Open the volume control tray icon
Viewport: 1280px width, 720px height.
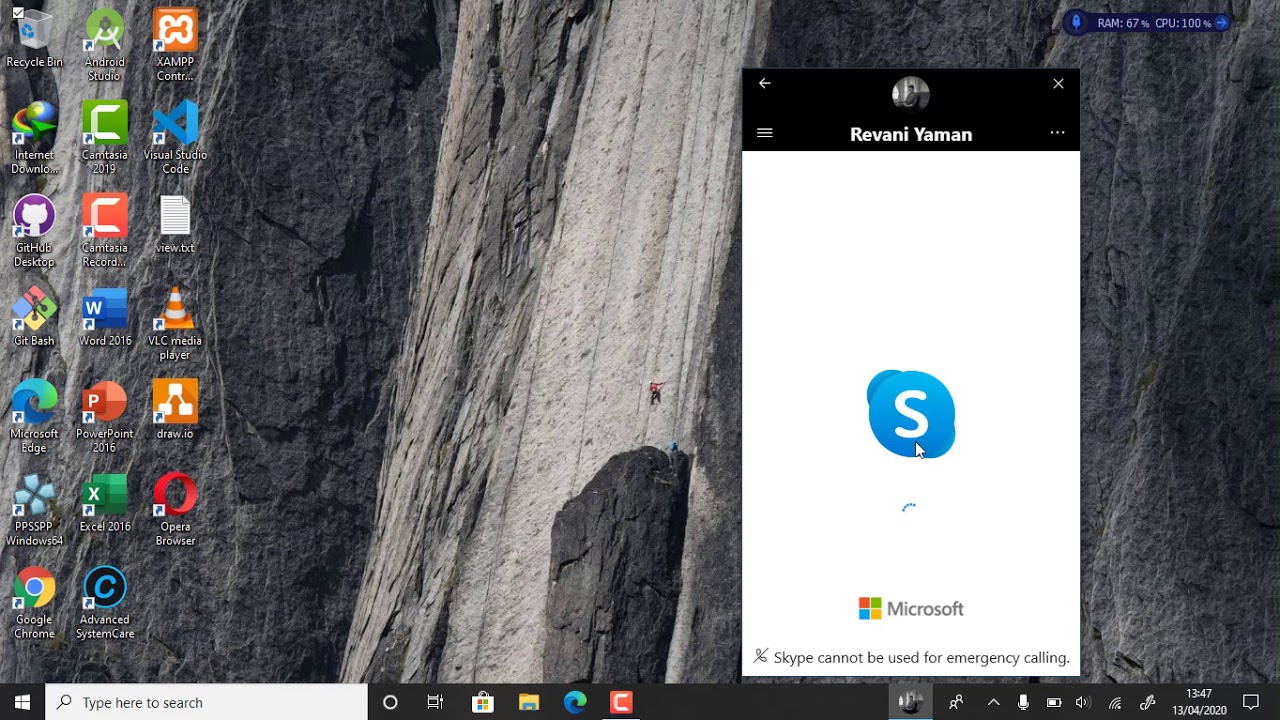pos(1082,702)
